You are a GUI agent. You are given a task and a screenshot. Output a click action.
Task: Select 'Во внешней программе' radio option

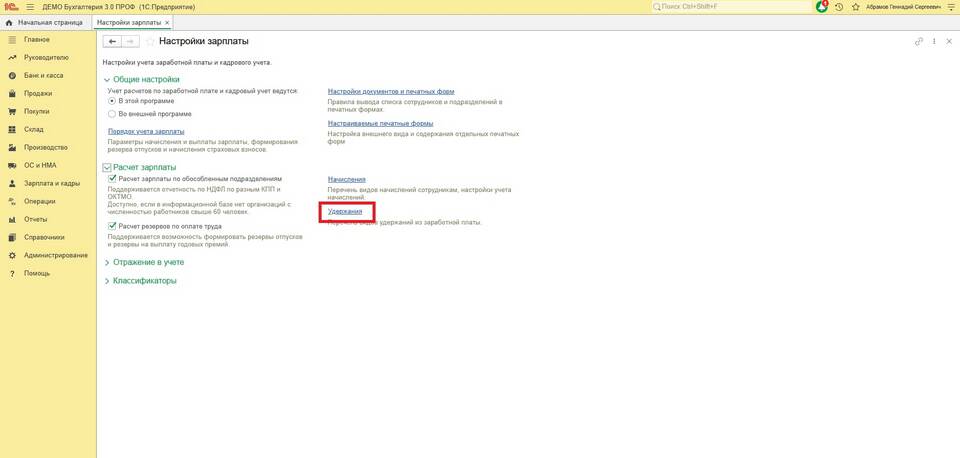(112, 114)
